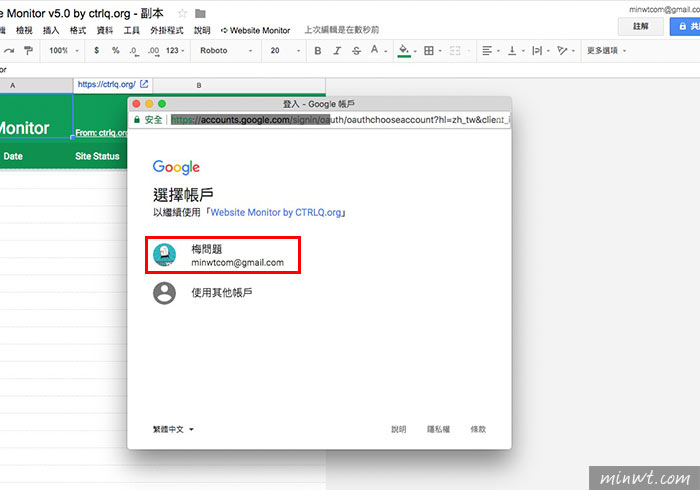Click the minwtcom account avatar

pos(164,255)
